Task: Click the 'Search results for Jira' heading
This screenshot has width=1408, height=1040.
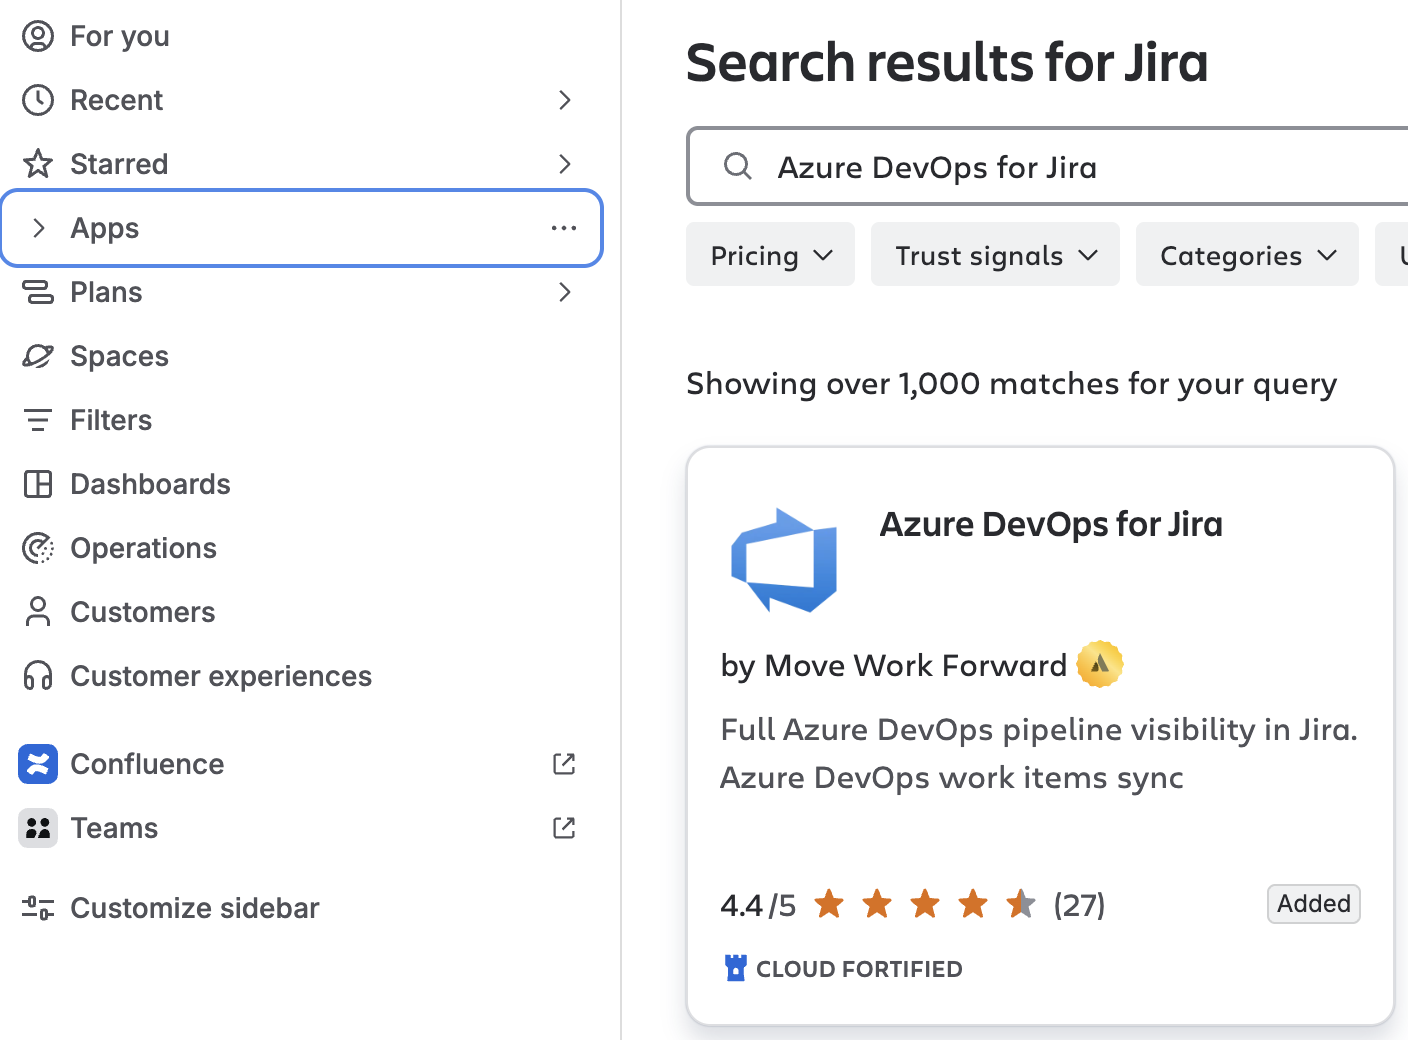Action: pos(947,62)
